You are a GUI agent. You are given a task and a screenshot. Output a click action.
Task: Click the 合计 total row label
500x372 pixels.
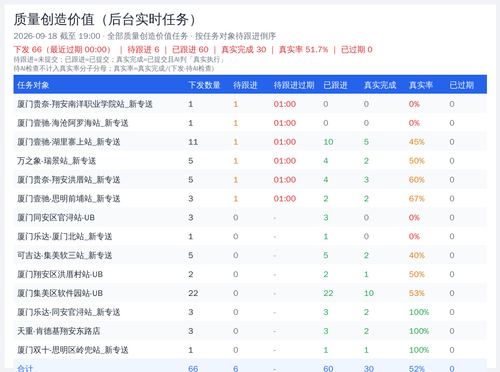[x=25, y=368]
